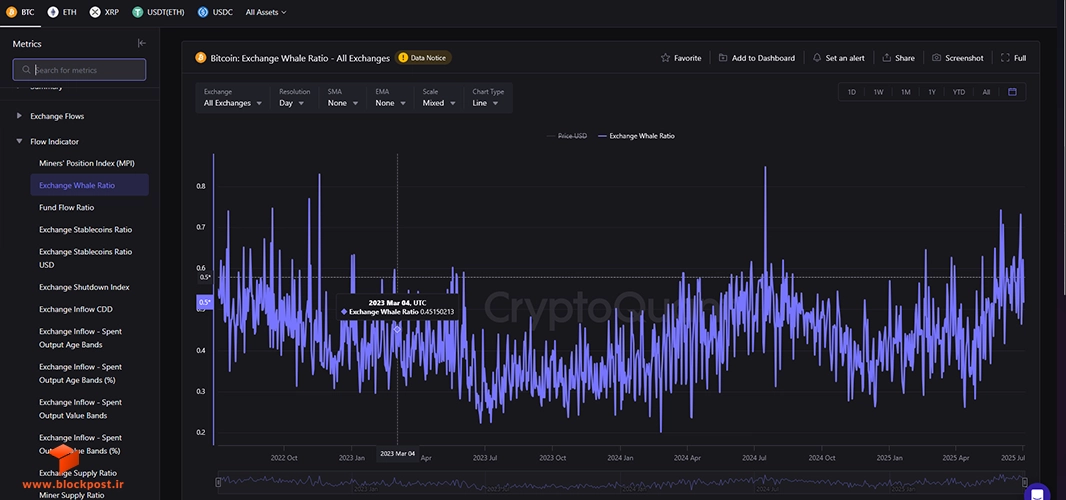This screenshot has width=1066, height=500.
Task: Open the Data Notice badge
Action: (x=424, y=58)
